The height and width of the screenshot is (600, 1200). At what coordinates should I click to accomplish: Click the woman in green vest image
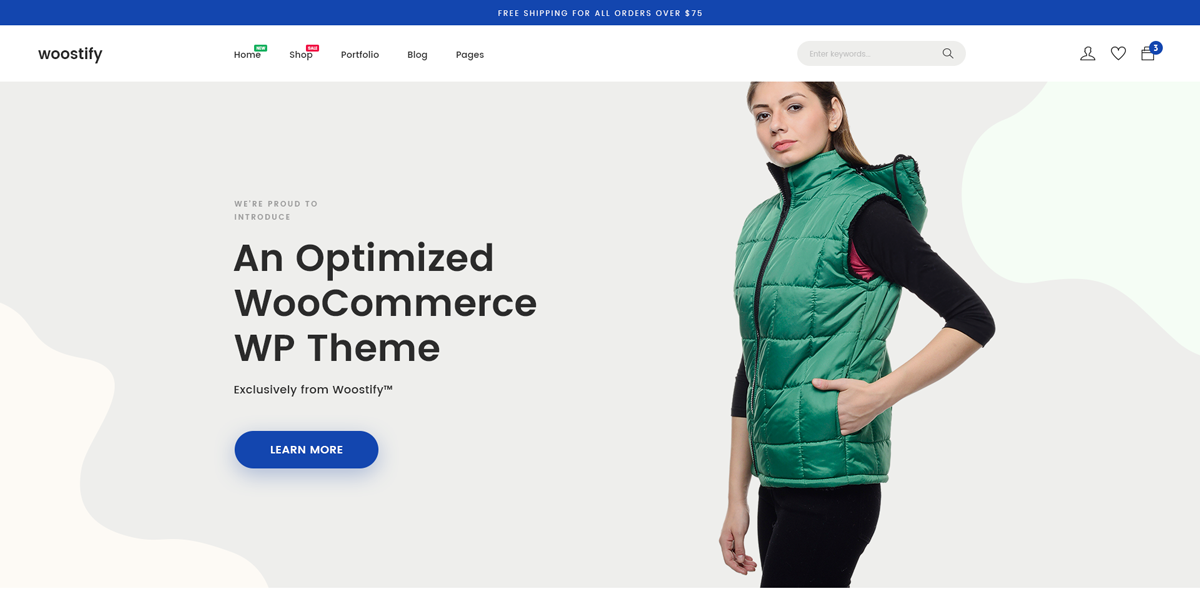coord(855,334)
